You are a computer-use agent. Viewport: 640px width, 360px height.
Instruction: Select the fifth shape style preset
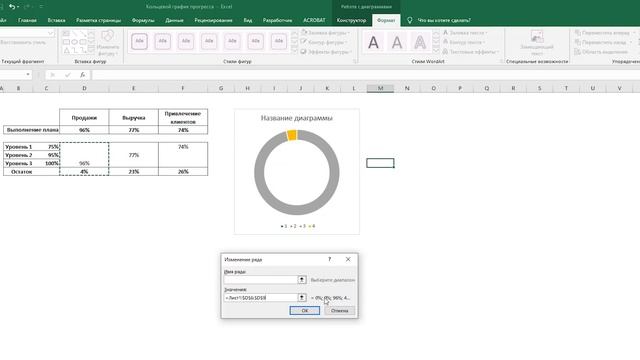tap(232, 41)
